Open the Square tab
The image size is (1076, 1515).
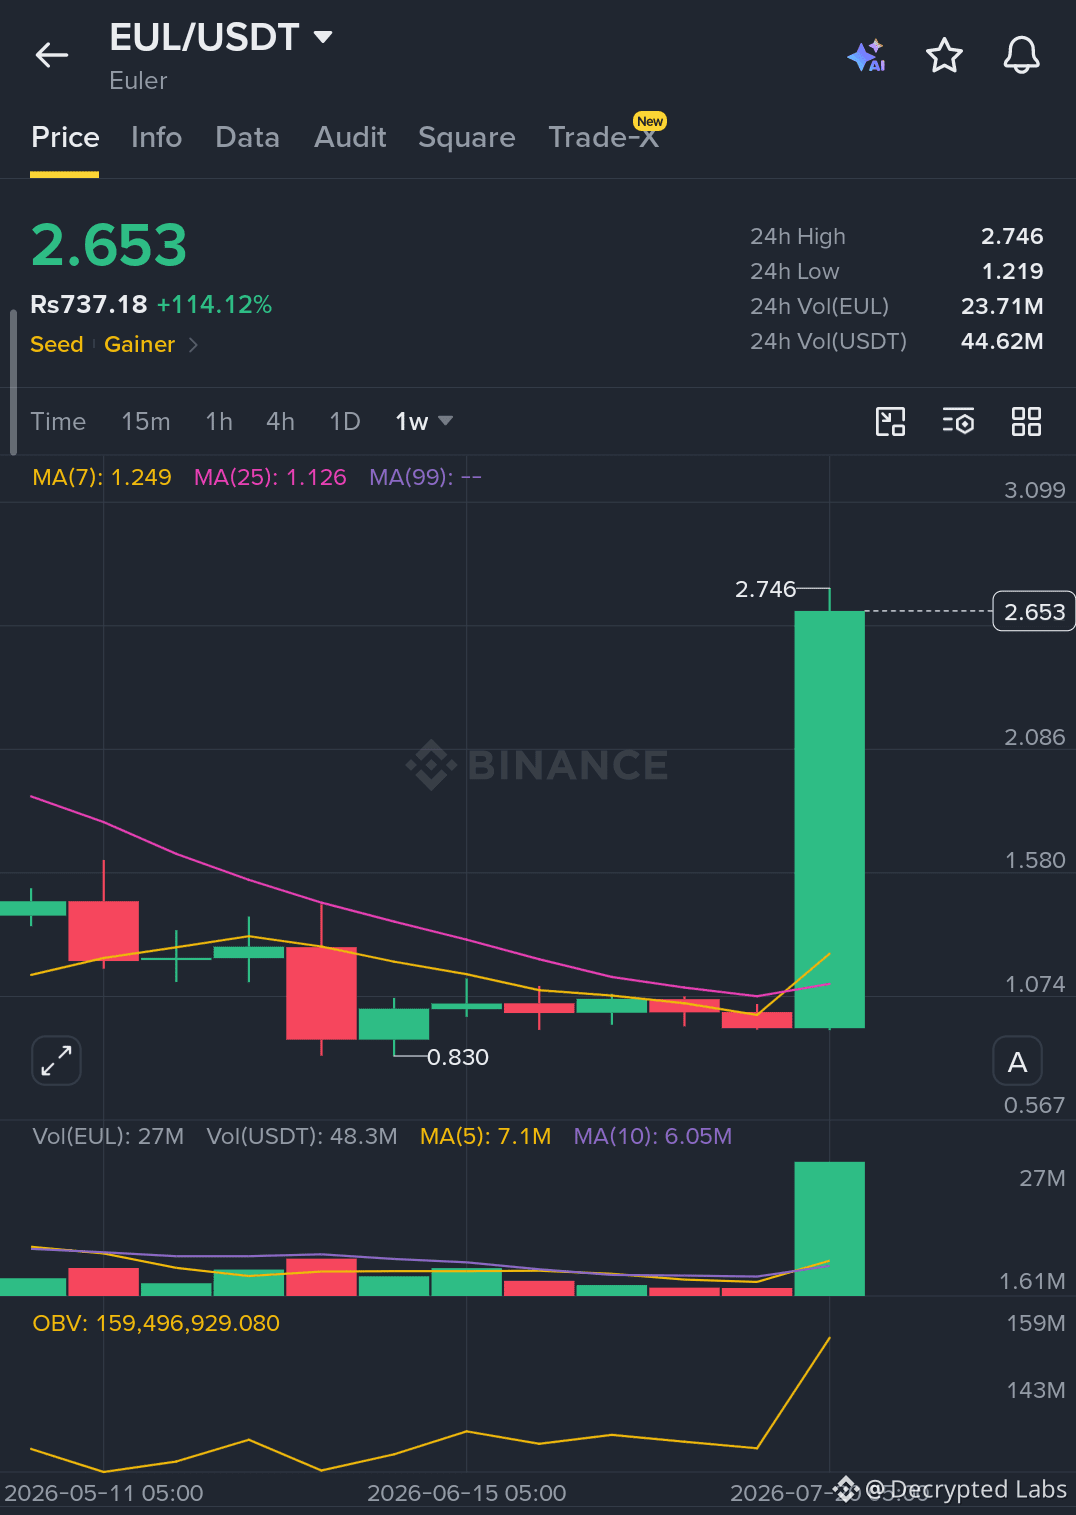[467, 137]
